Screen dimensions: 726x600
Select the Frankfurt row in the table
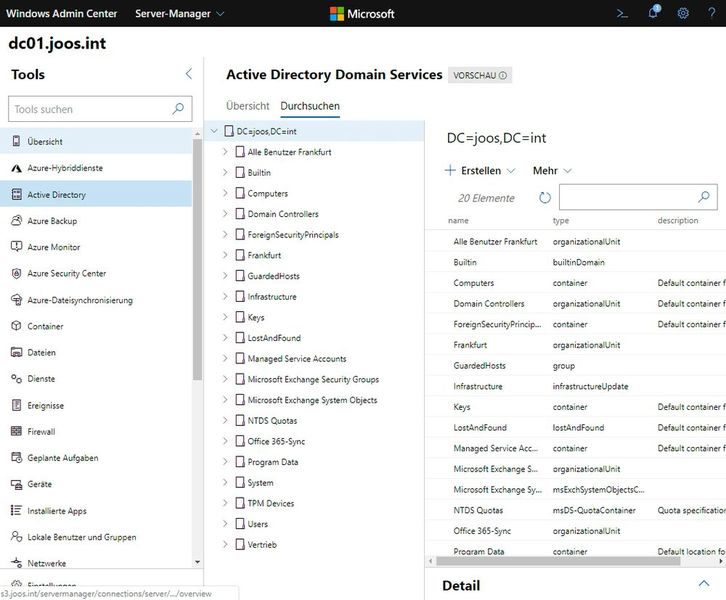pyautogui.click(x=576, y=345)
